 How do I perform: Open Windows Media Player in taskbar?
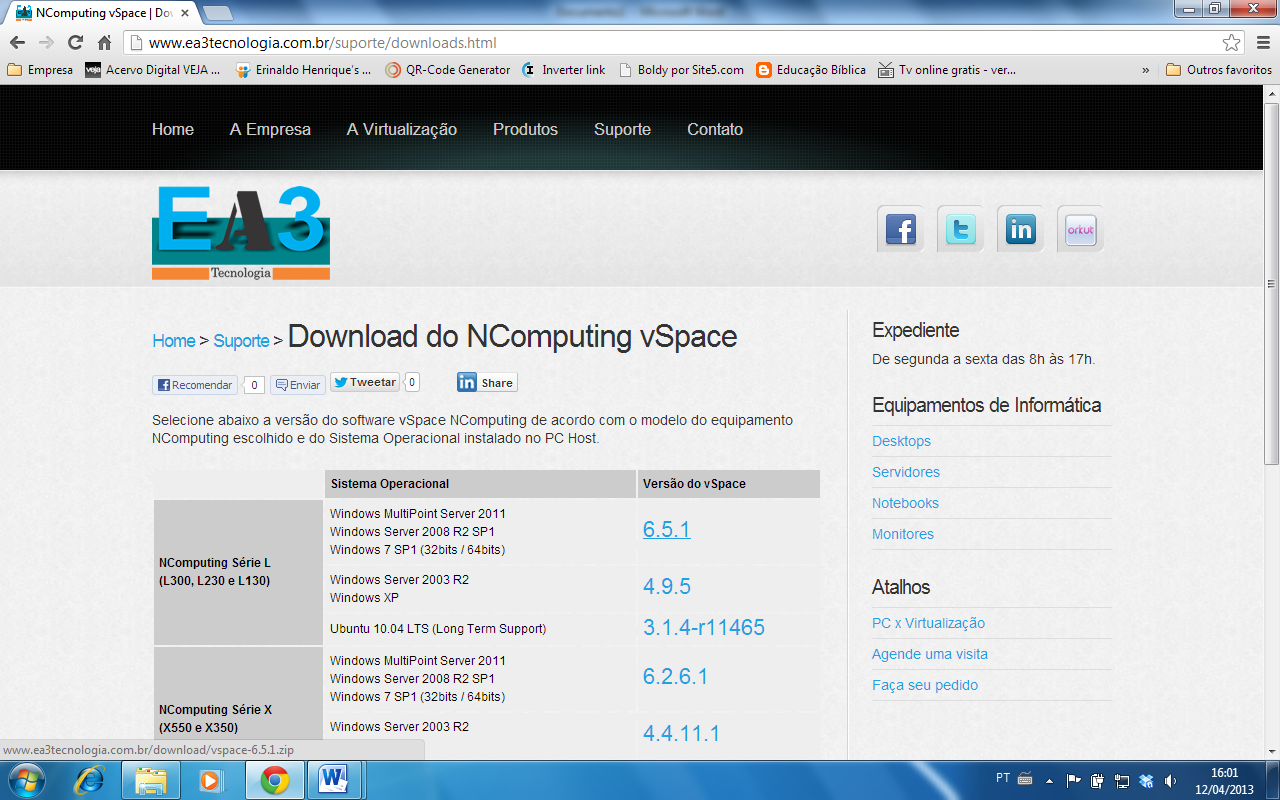211,780
